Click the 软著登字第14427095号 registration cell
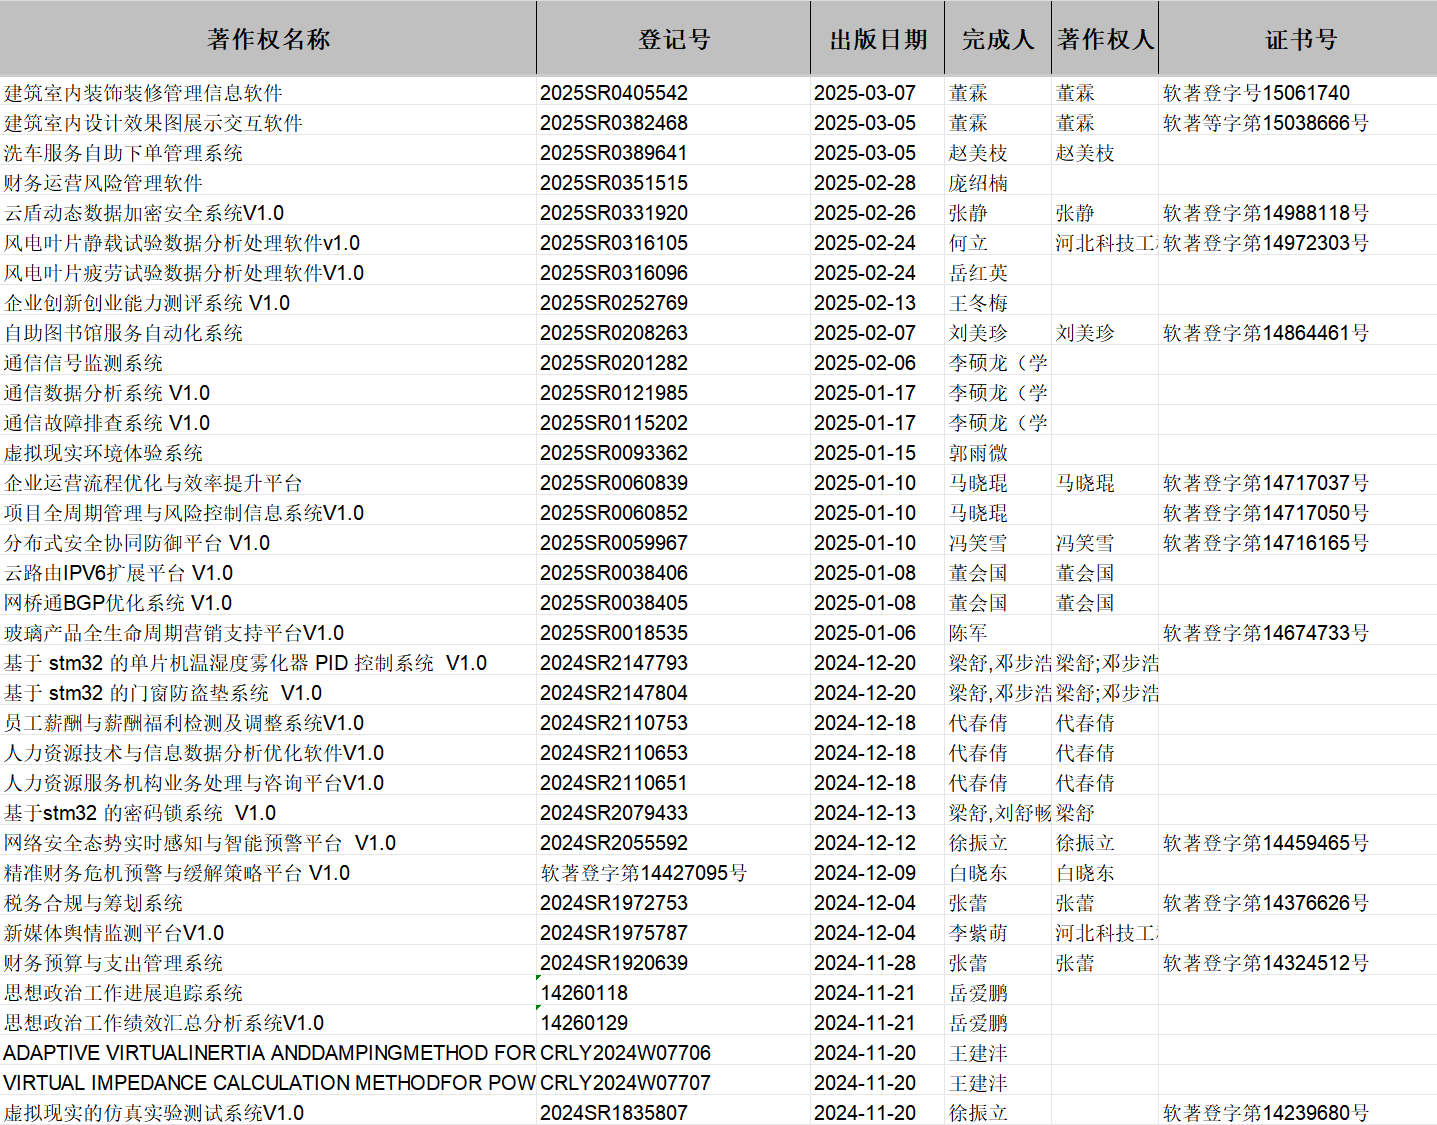The height and width of the screenshot is (1125, 1437). (x=644, y=873)
